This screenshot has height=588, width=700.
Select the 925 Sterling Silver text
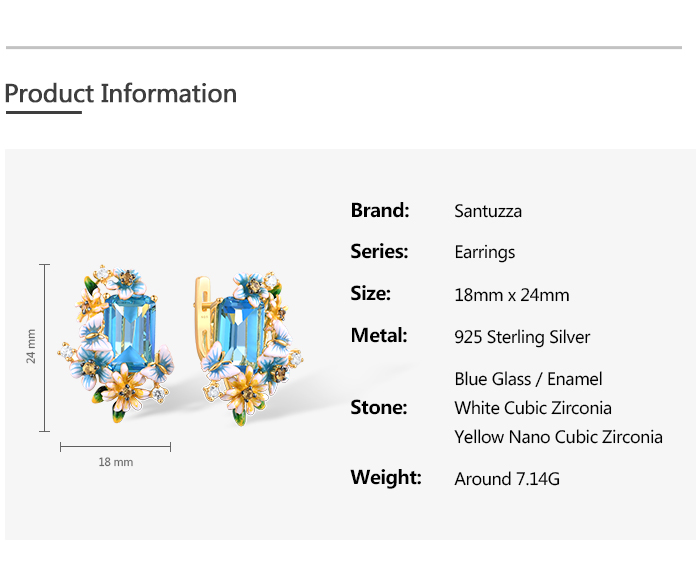(x=522, y=337)
